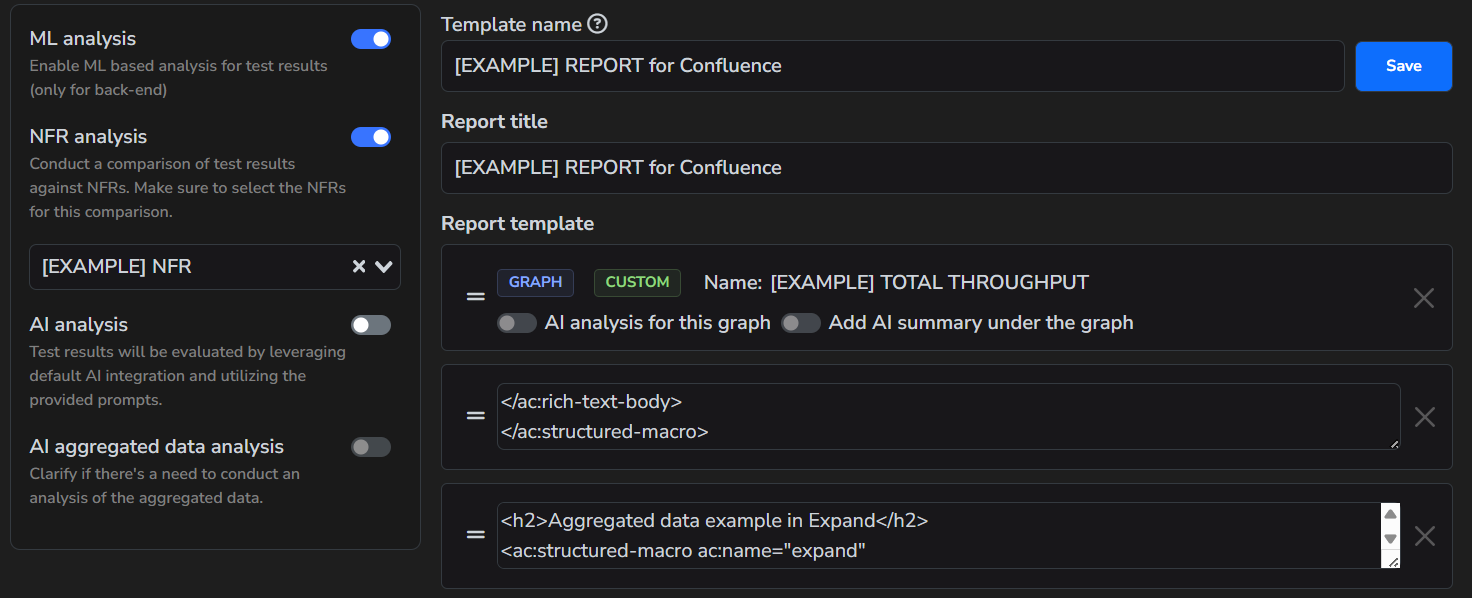Click the Template name input field

(x=893, y=66)
